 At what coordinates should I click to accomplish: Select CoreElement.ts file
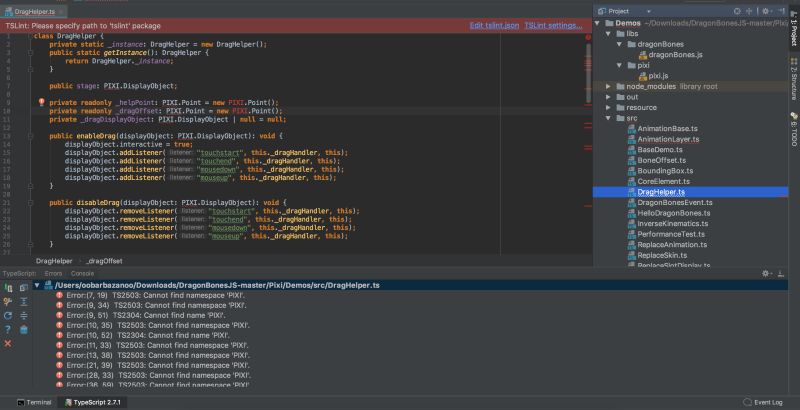coord(659,182)
